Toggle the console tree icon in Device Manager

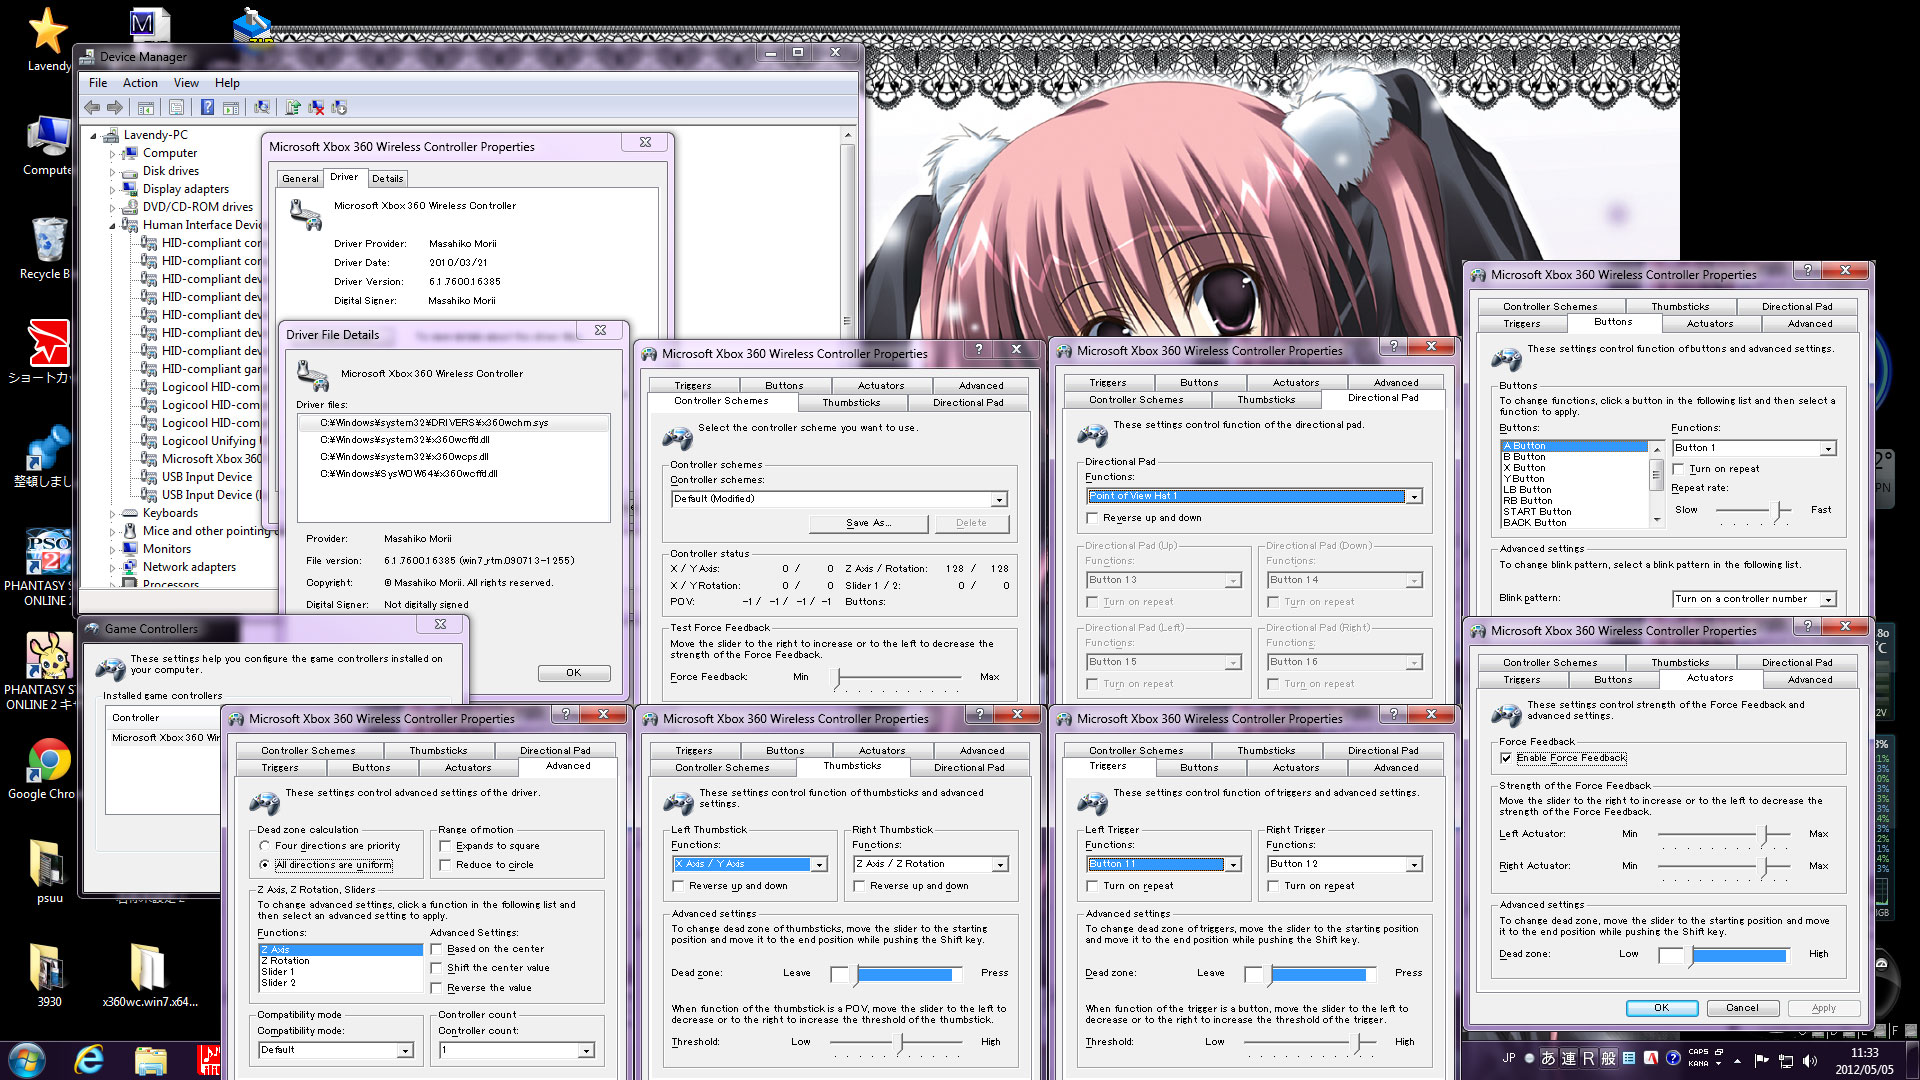(x=146, y=107)
